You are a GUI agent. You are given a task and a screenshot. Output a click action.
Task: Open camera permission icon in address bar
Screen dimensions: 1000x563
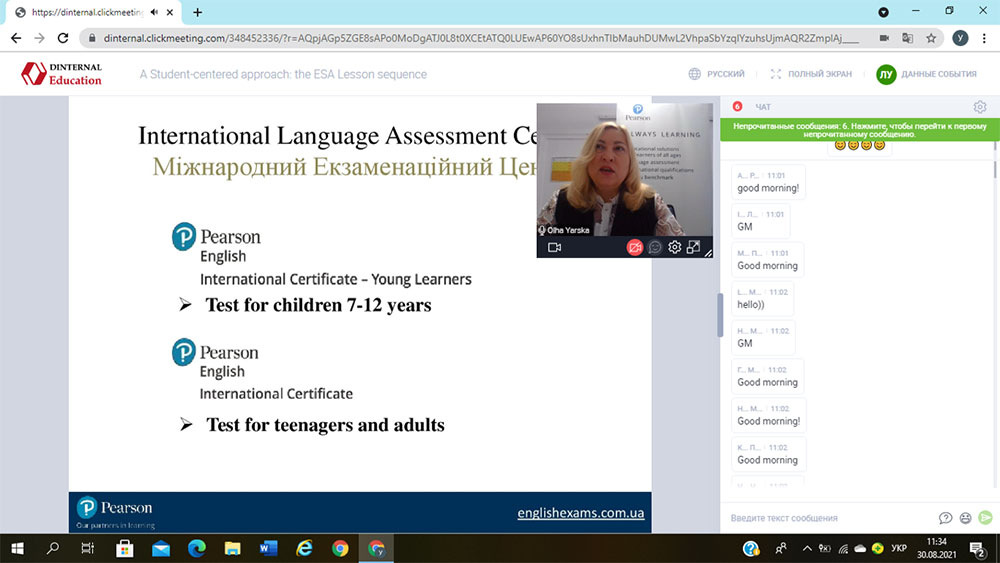pyautogui.click(x=884, y=38)
